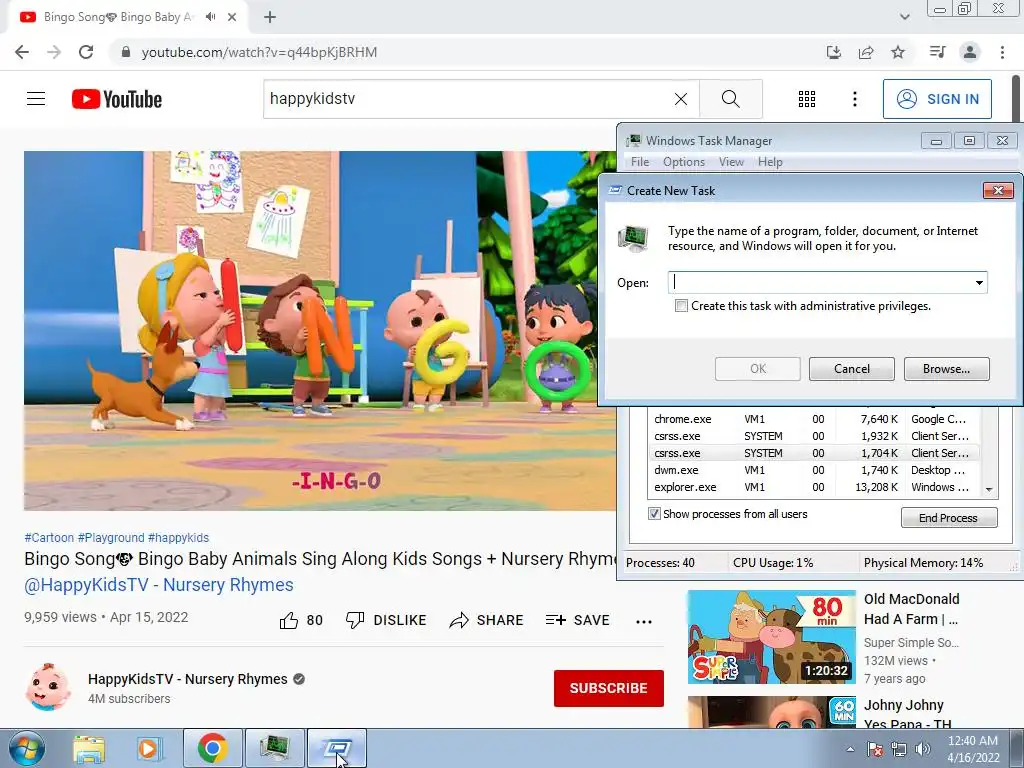Click the YouTube search box
This screenshot has height=768, width=1024.
pyautogui.click(x=469, y=99)
